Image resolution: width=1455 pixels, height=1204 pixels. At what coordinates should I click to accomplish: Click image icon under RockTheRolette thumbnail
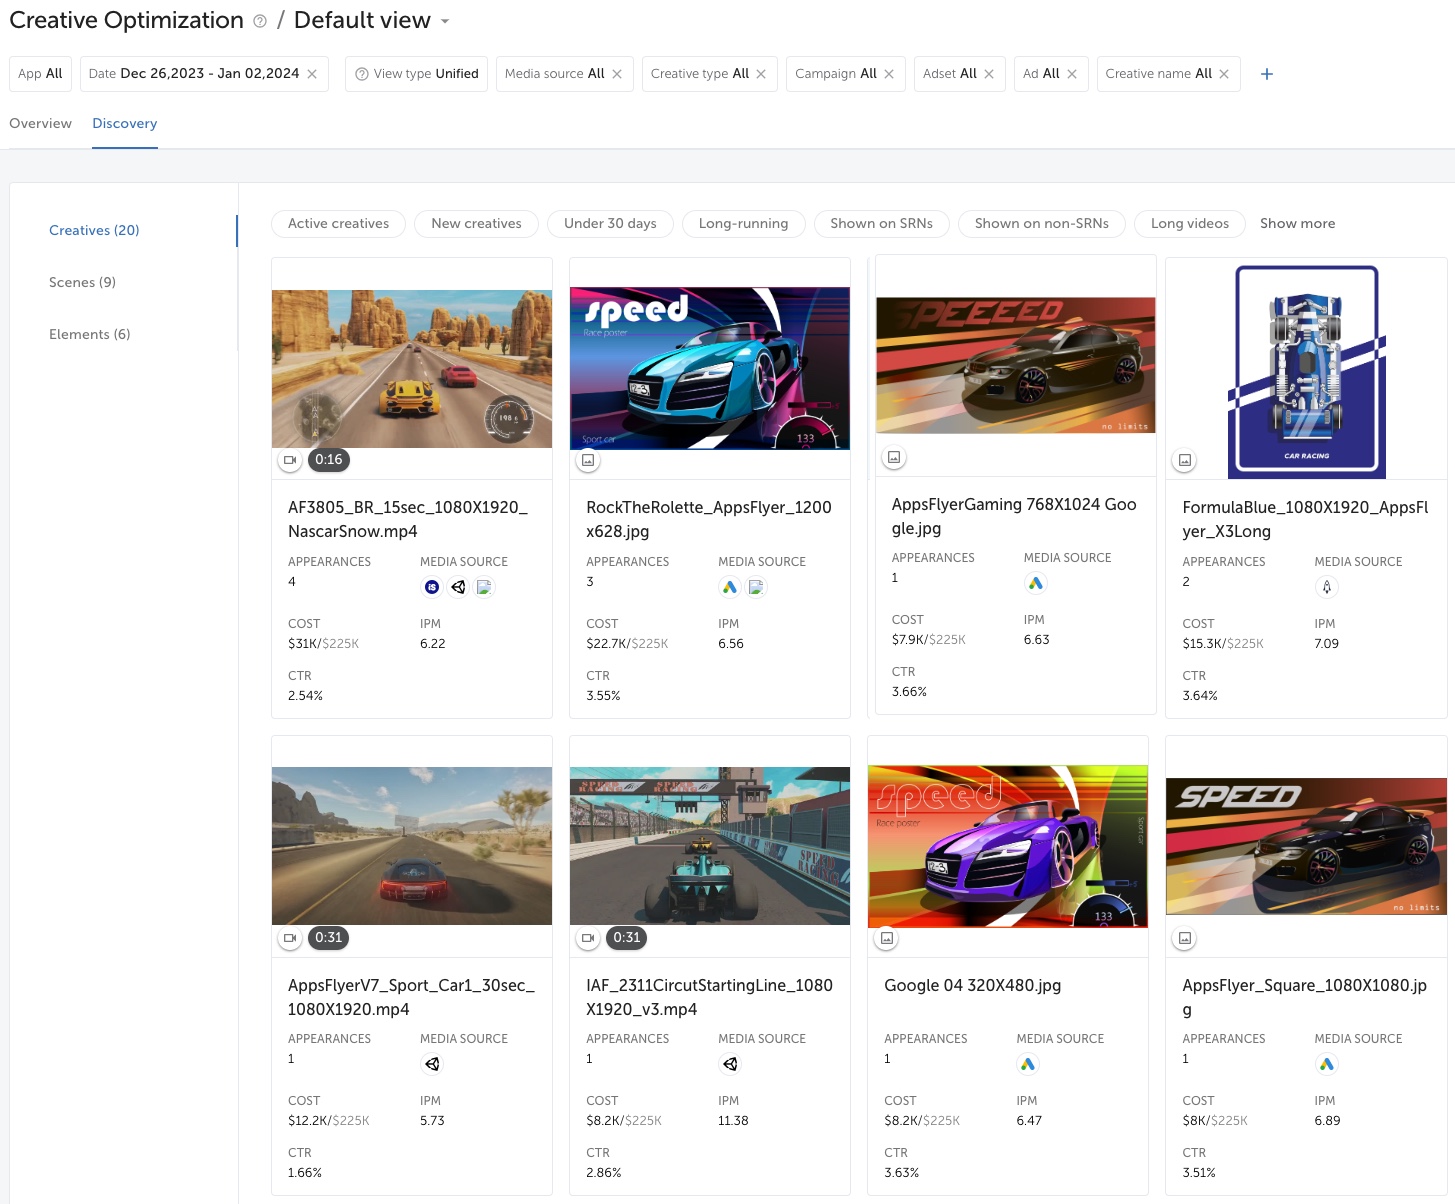click(588, 460)
